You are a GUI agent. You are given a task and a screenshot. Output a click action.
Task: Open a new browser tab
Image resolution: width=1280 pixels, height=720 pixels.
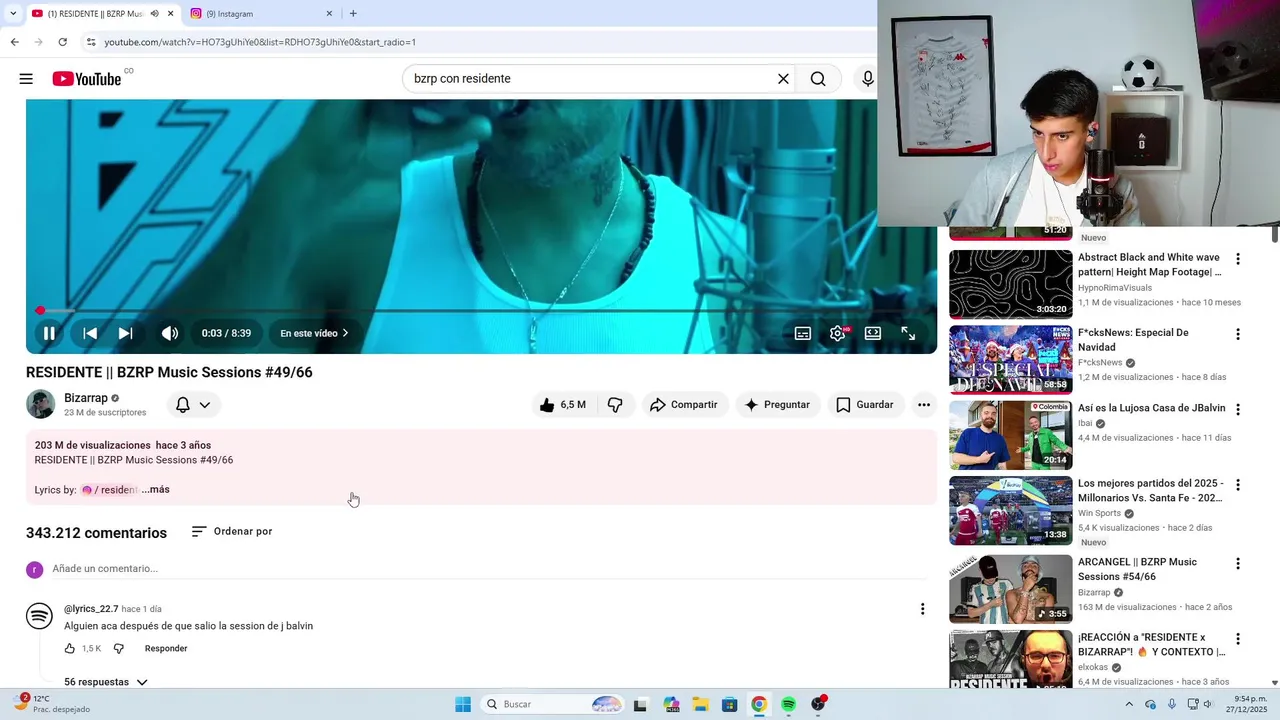(353, 14)
